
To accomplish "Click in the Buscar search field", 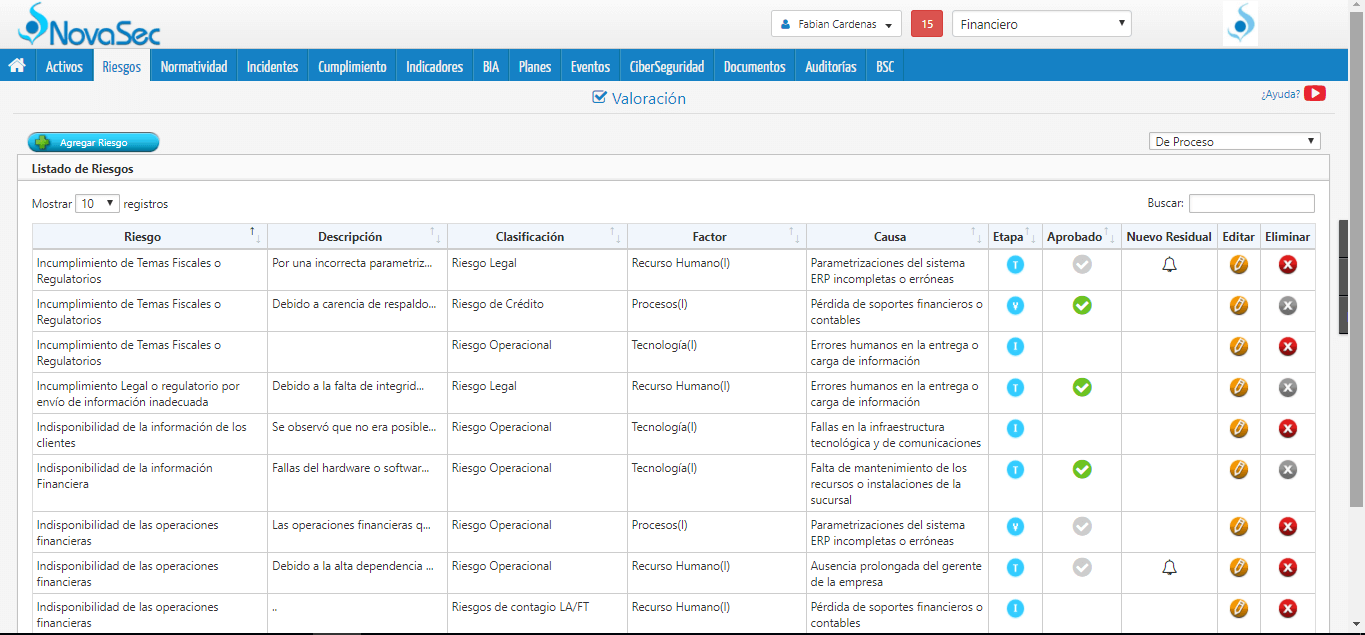I will tap(1251, 203).
